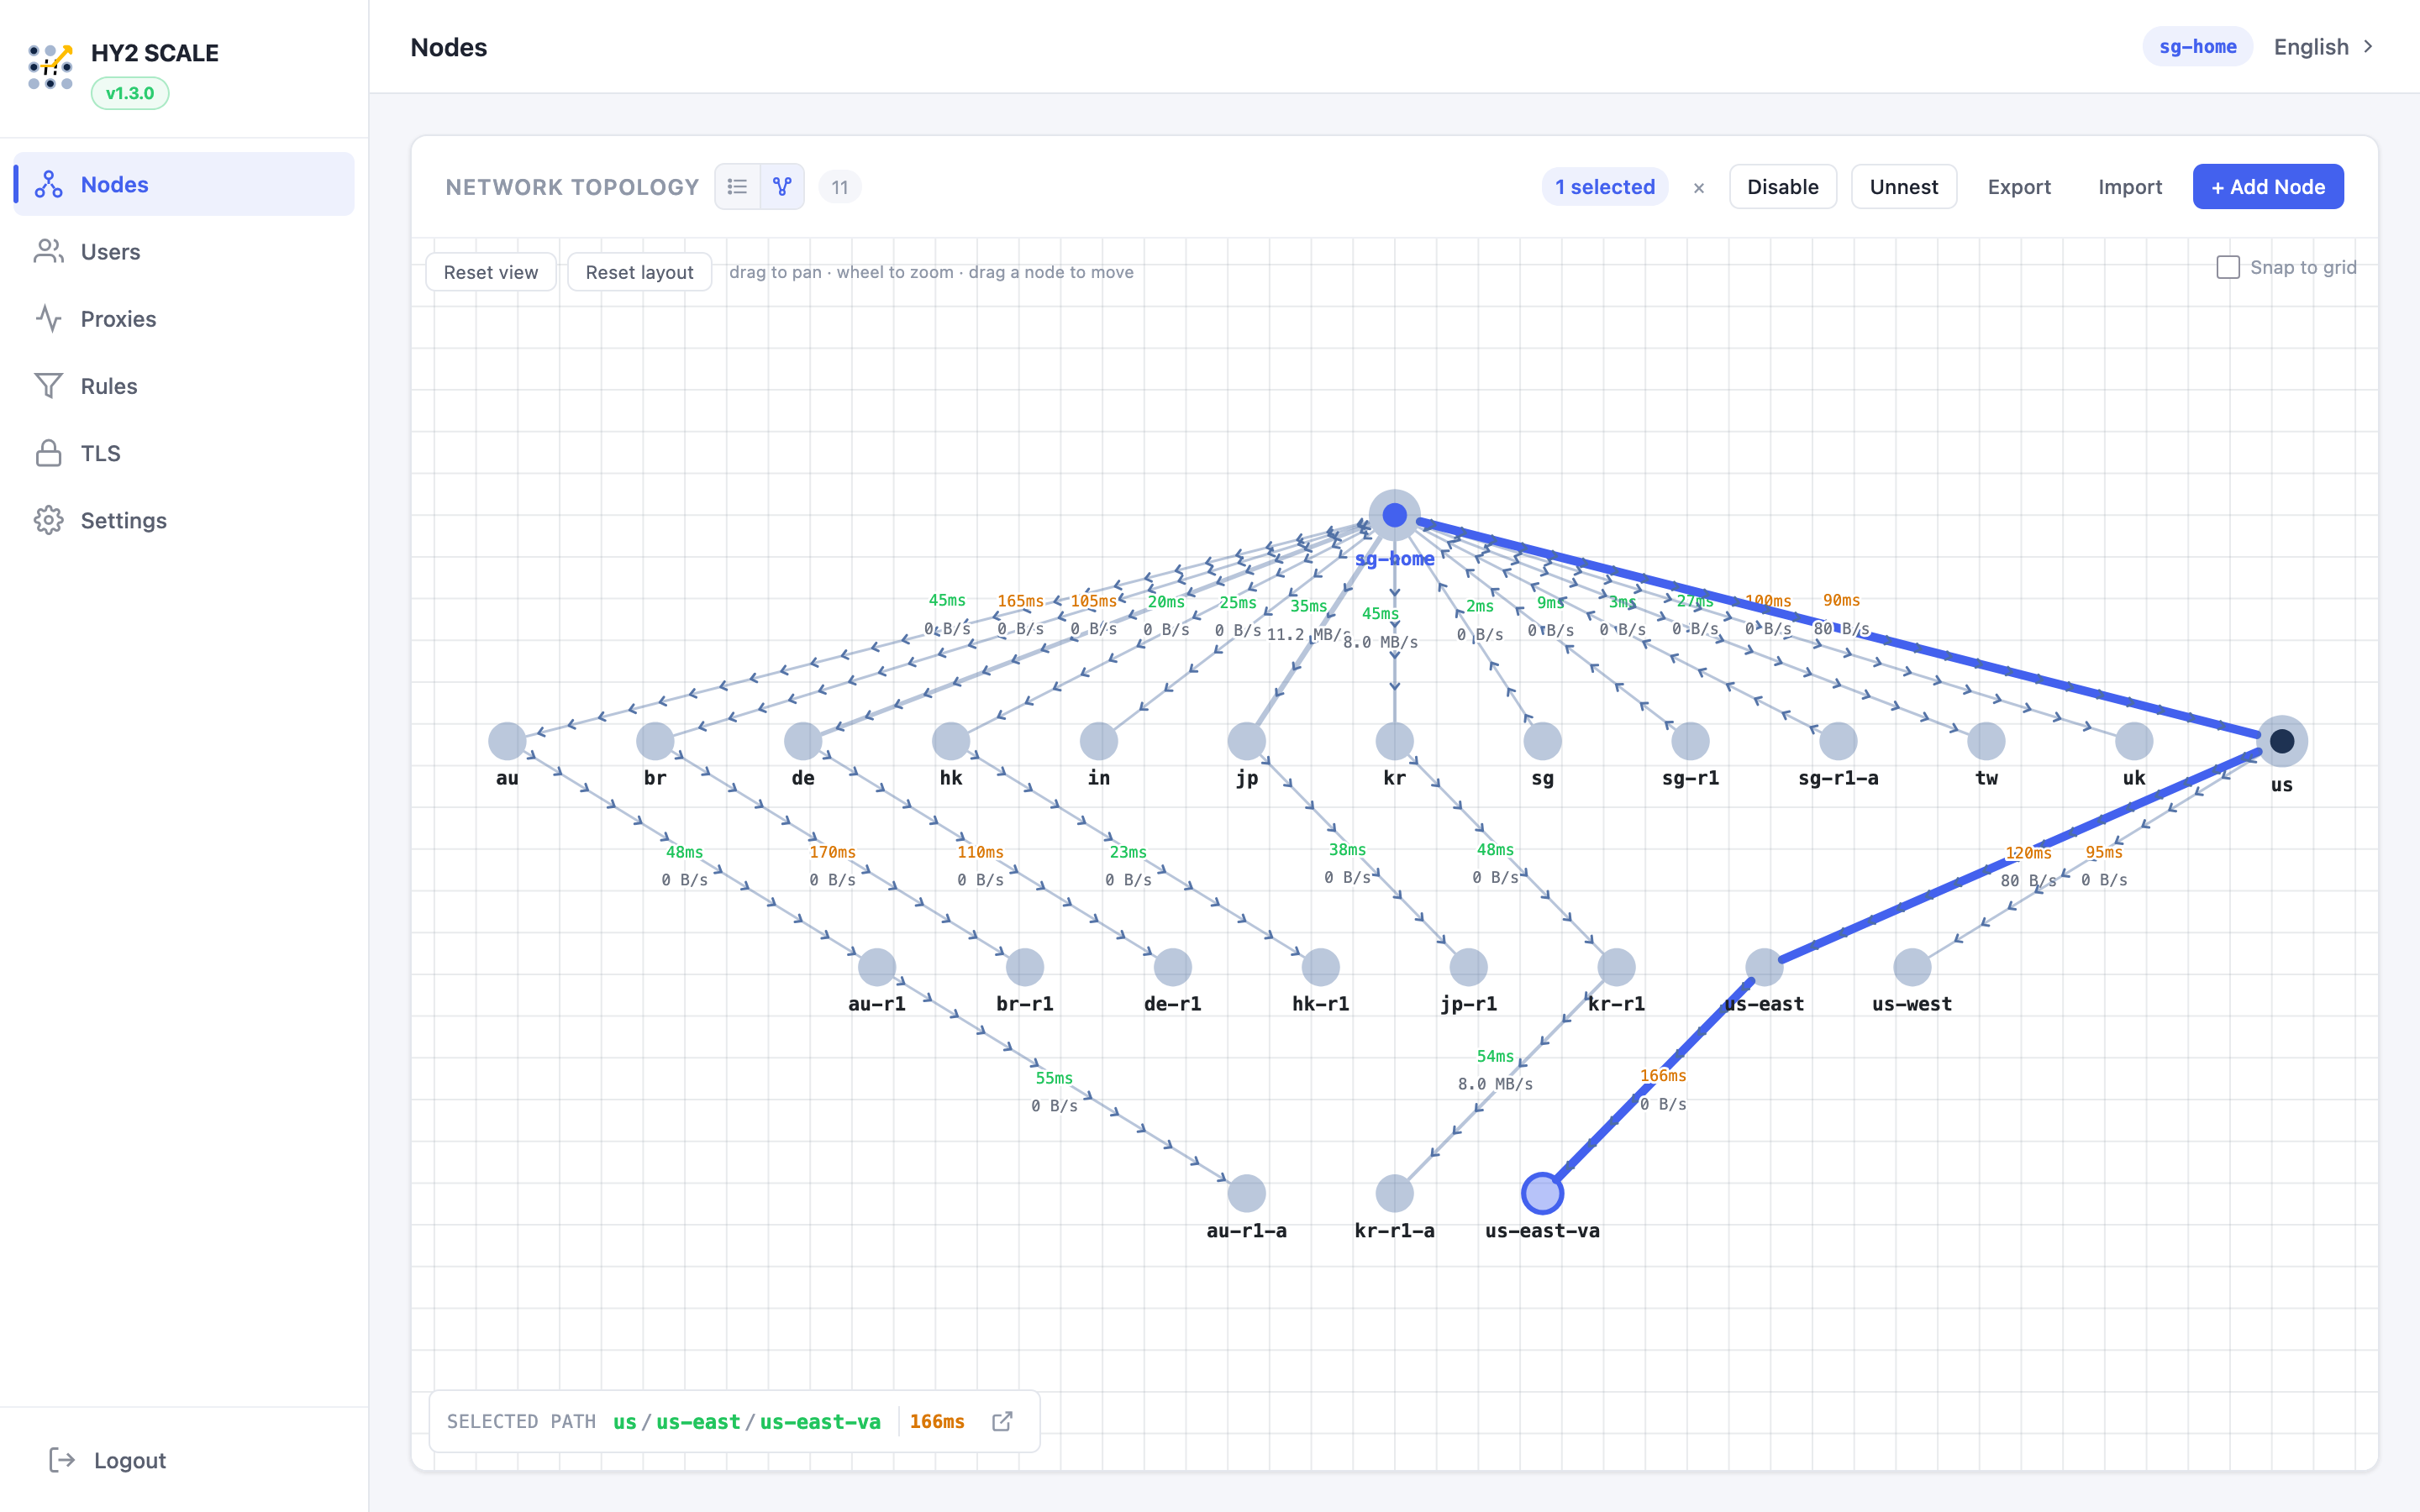Open selected path external link icon

(x=1002, y=1421)
